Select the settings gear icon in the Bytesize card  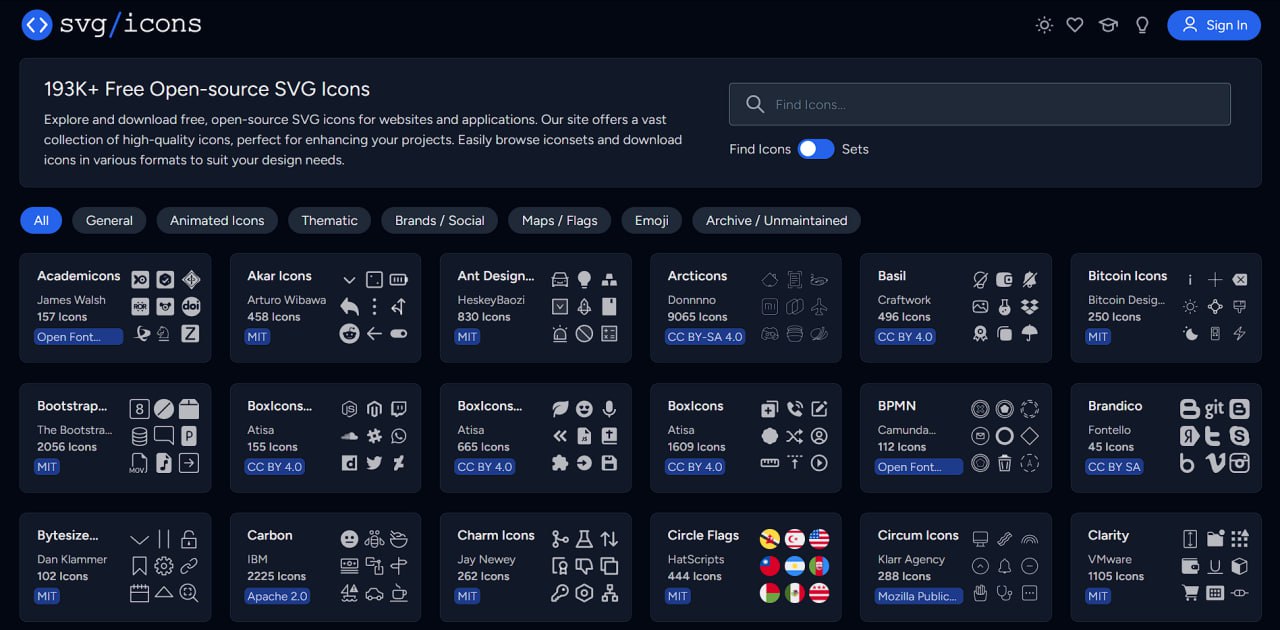click(x=164, y=566)
